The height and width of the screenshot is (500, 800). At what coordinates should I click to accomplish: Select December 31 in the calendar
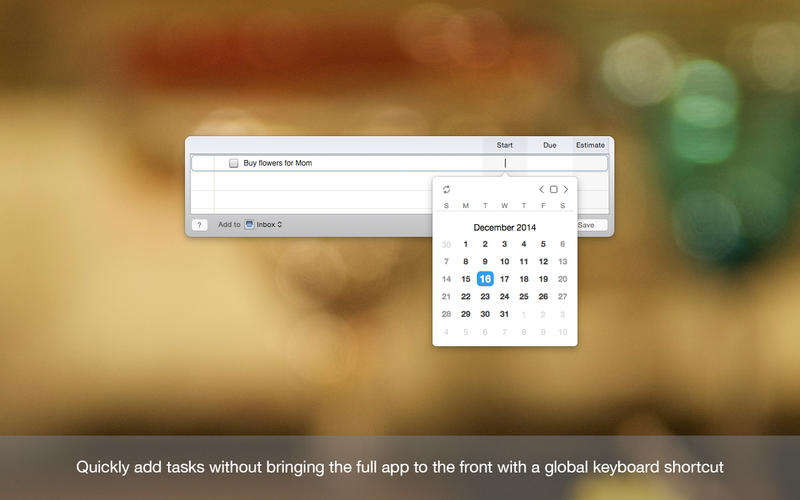click(505, 314)
